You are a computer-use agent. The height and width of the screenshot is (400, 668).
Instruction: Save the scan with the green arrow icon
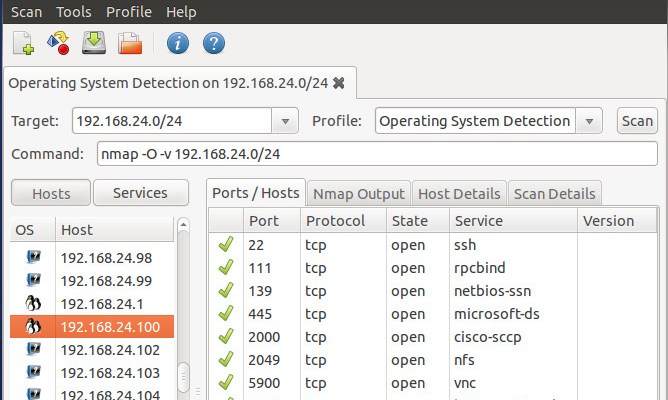click(94, 43)
